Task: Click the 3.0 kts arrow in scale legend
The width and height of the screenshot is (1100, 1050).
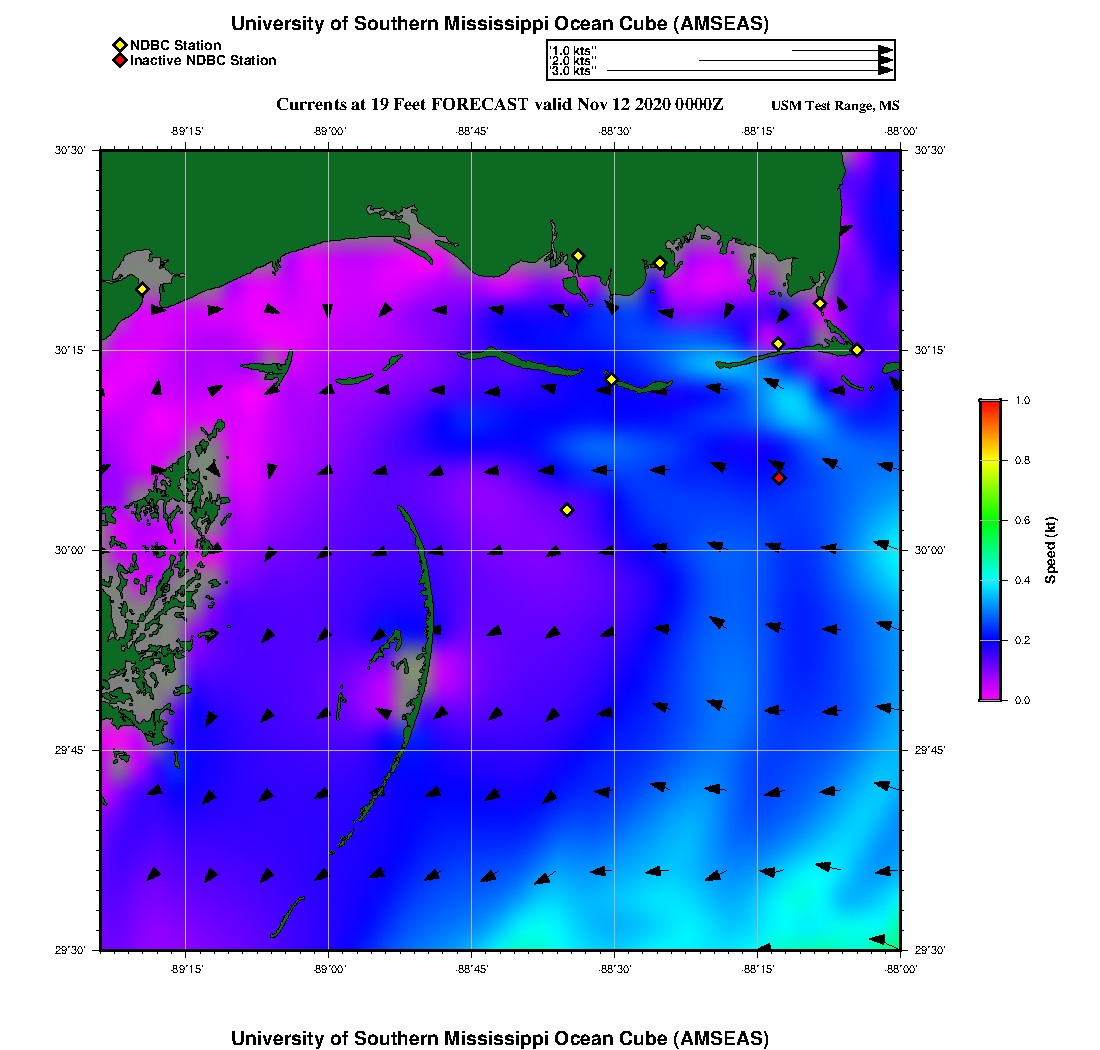Action: [750, 71]
